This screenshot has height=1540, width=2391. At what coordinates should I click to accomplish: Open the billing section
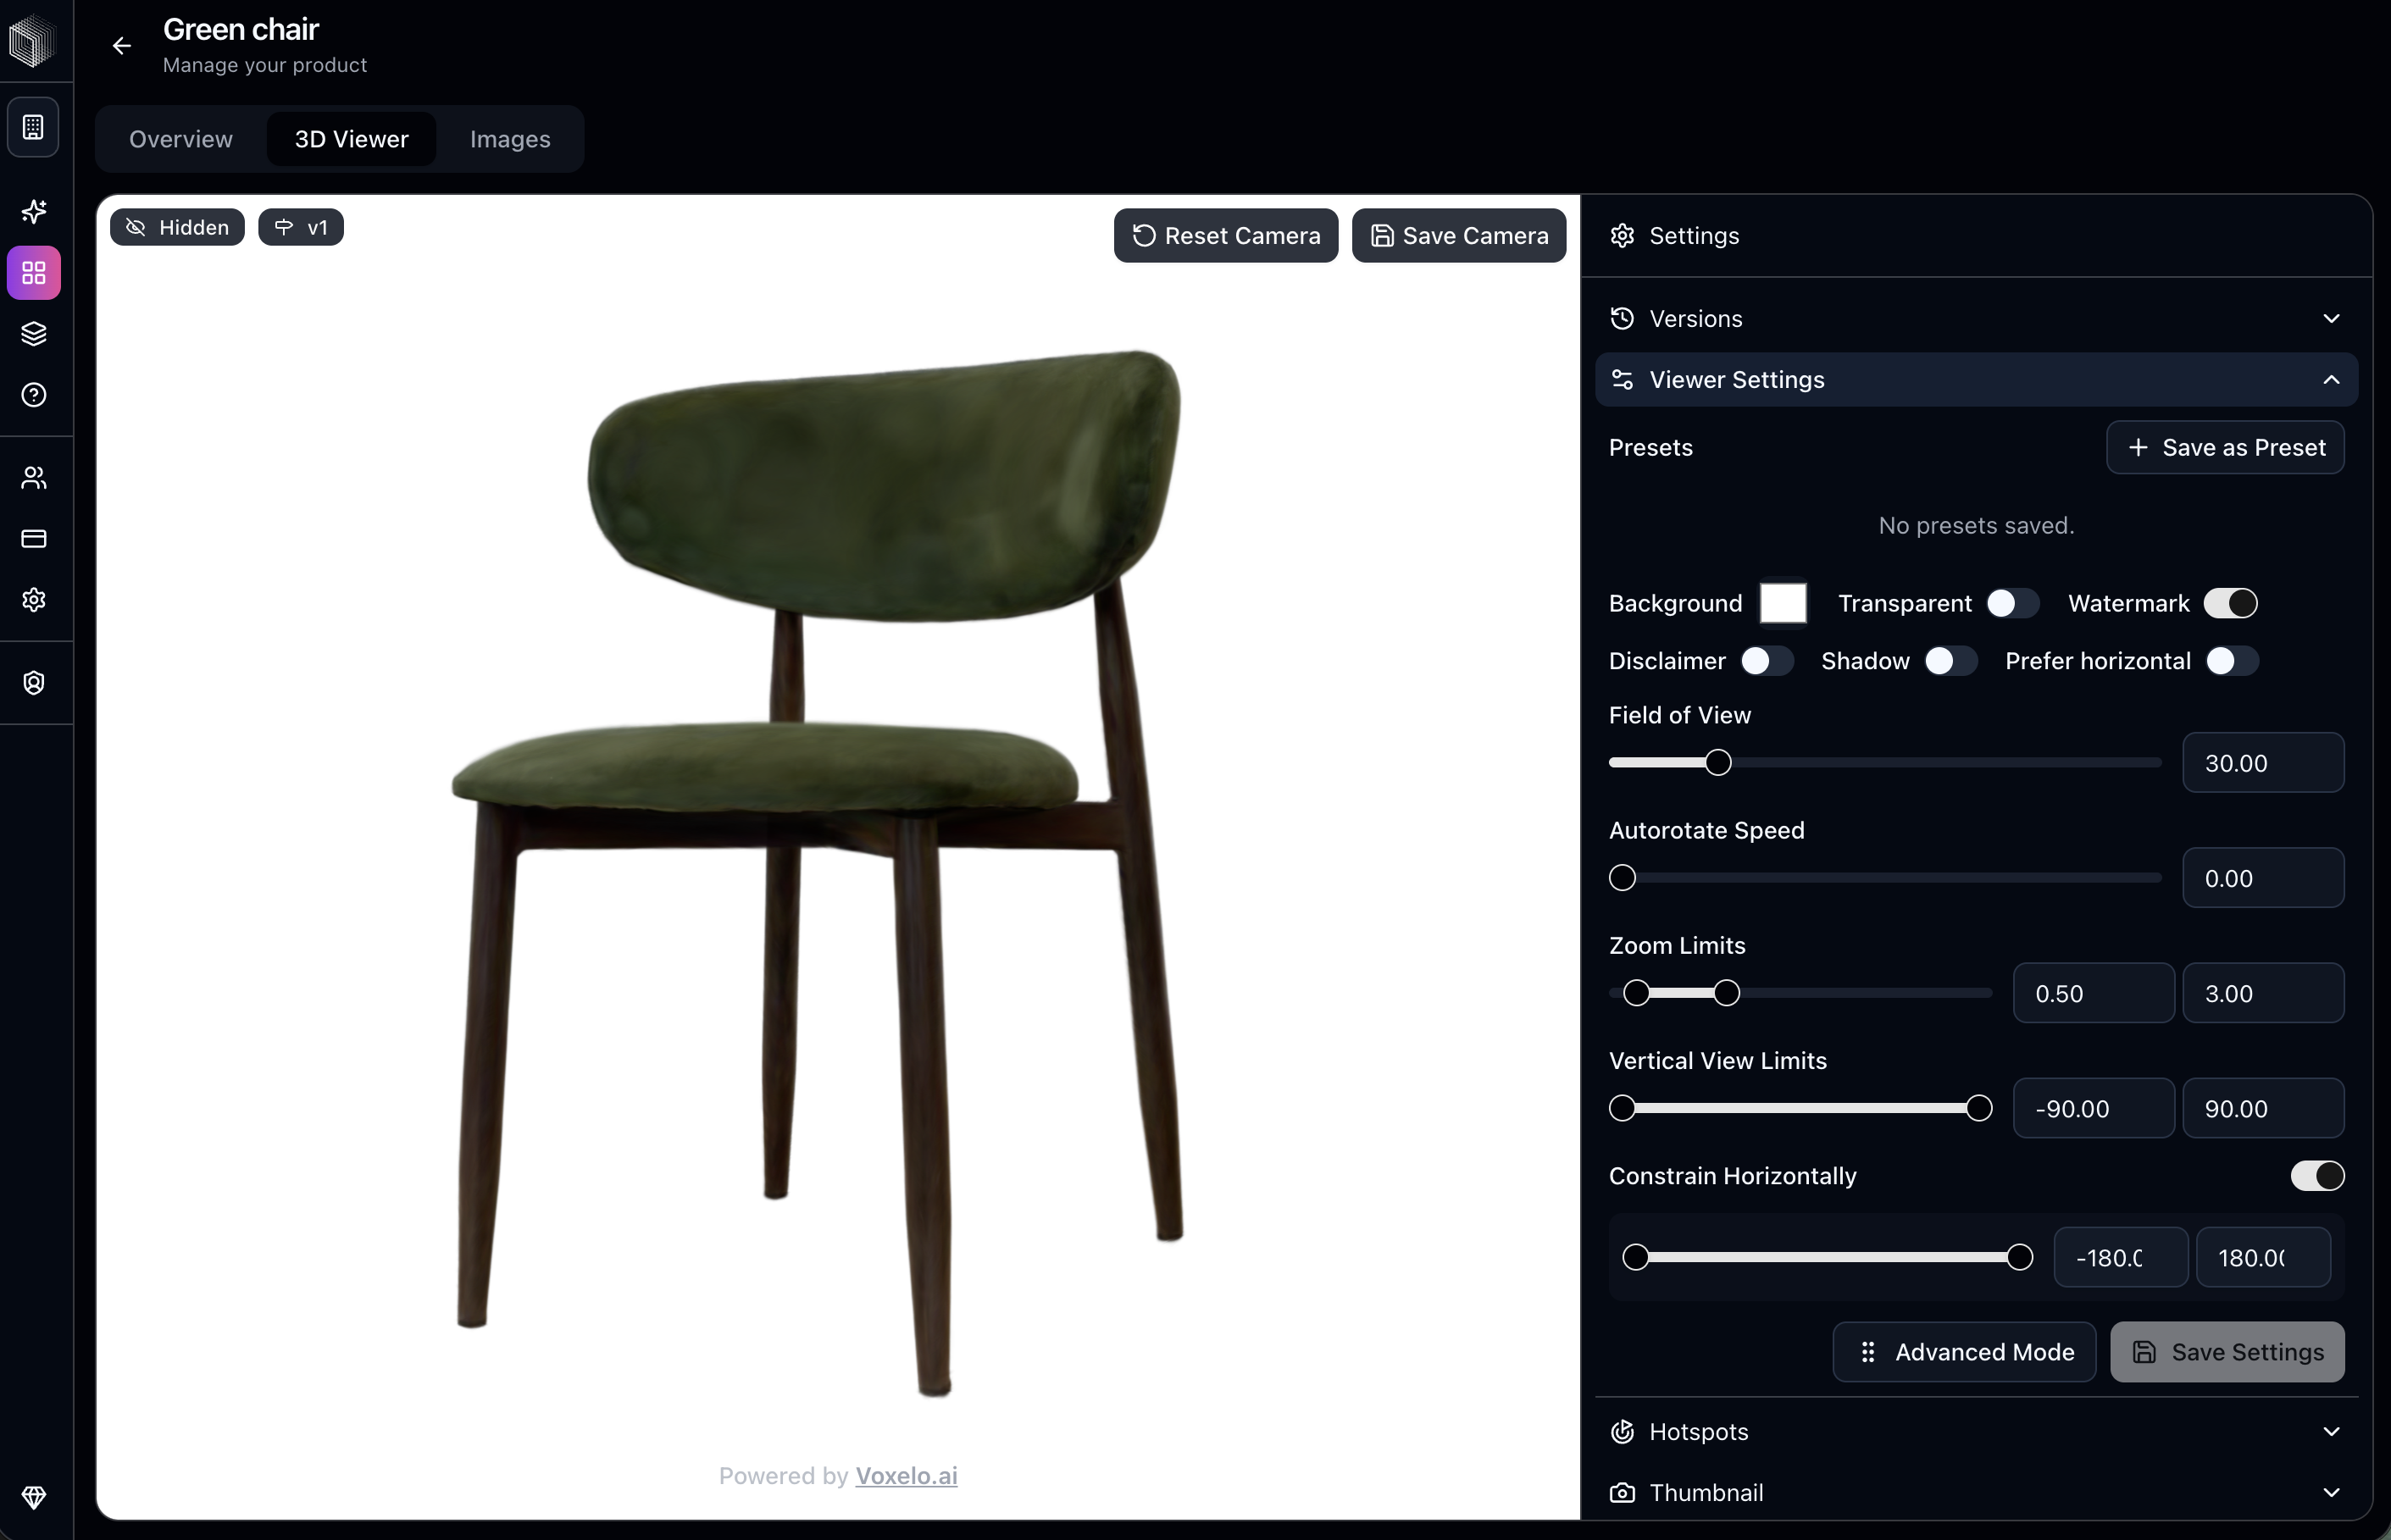point(34,539)
